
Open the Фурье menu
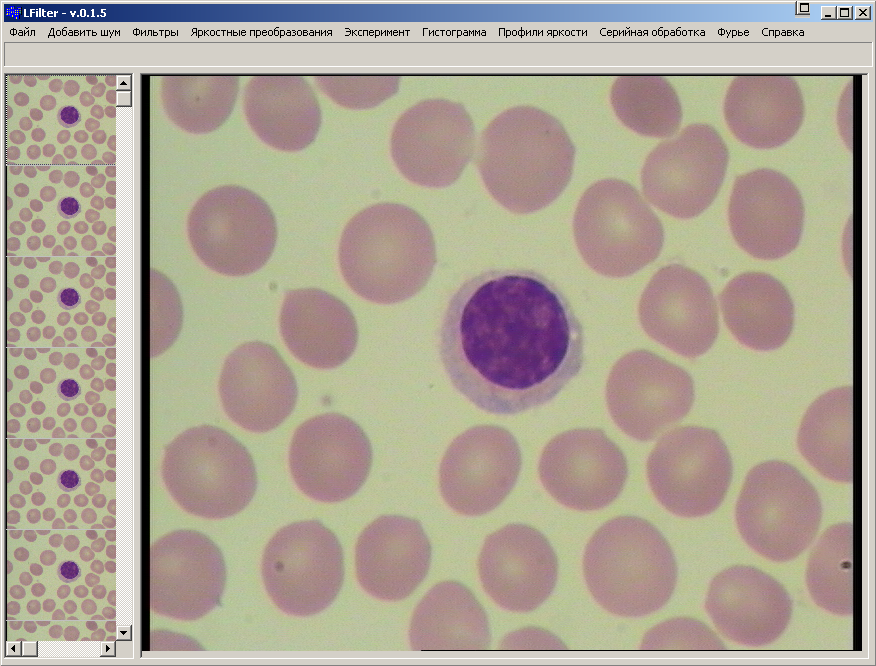[x=733, y=32]
